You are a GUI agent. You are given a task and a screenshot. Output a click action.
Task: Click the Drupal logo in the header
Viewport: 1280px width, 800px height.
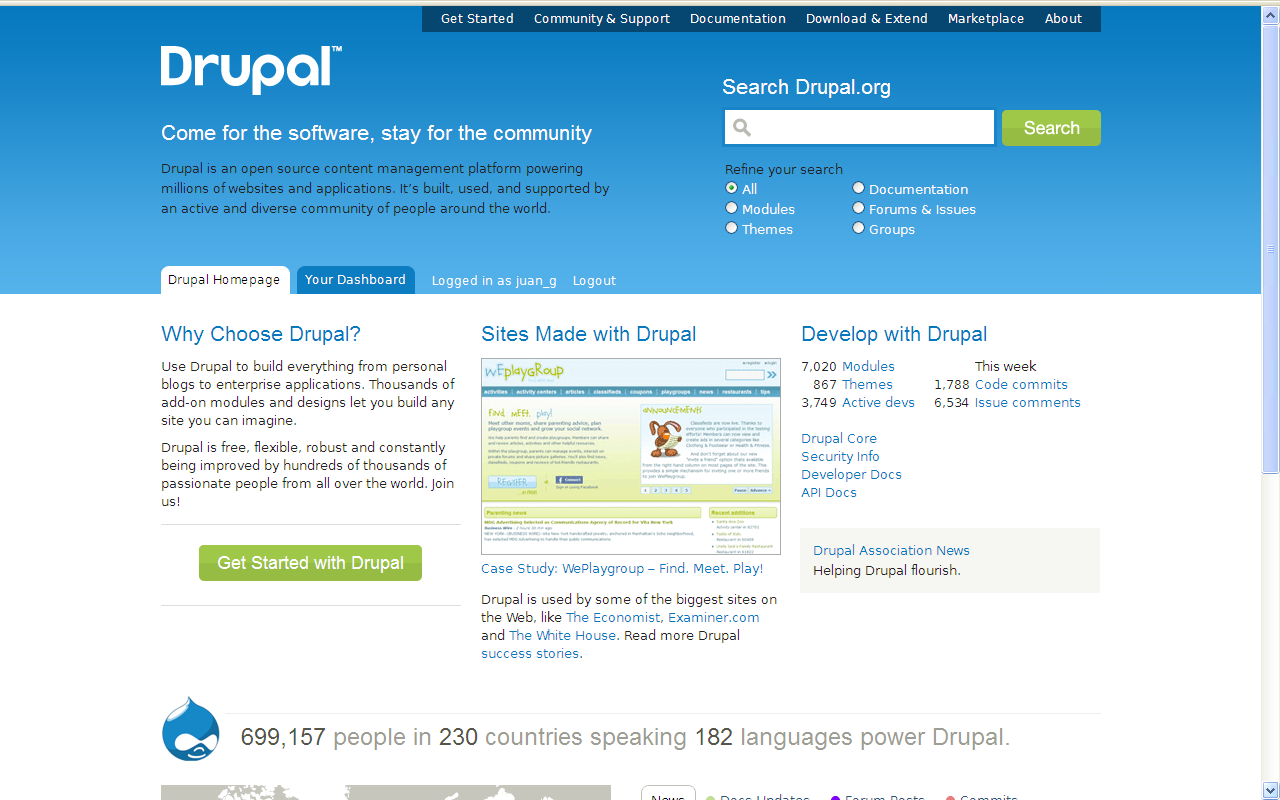tap(251, 69)
